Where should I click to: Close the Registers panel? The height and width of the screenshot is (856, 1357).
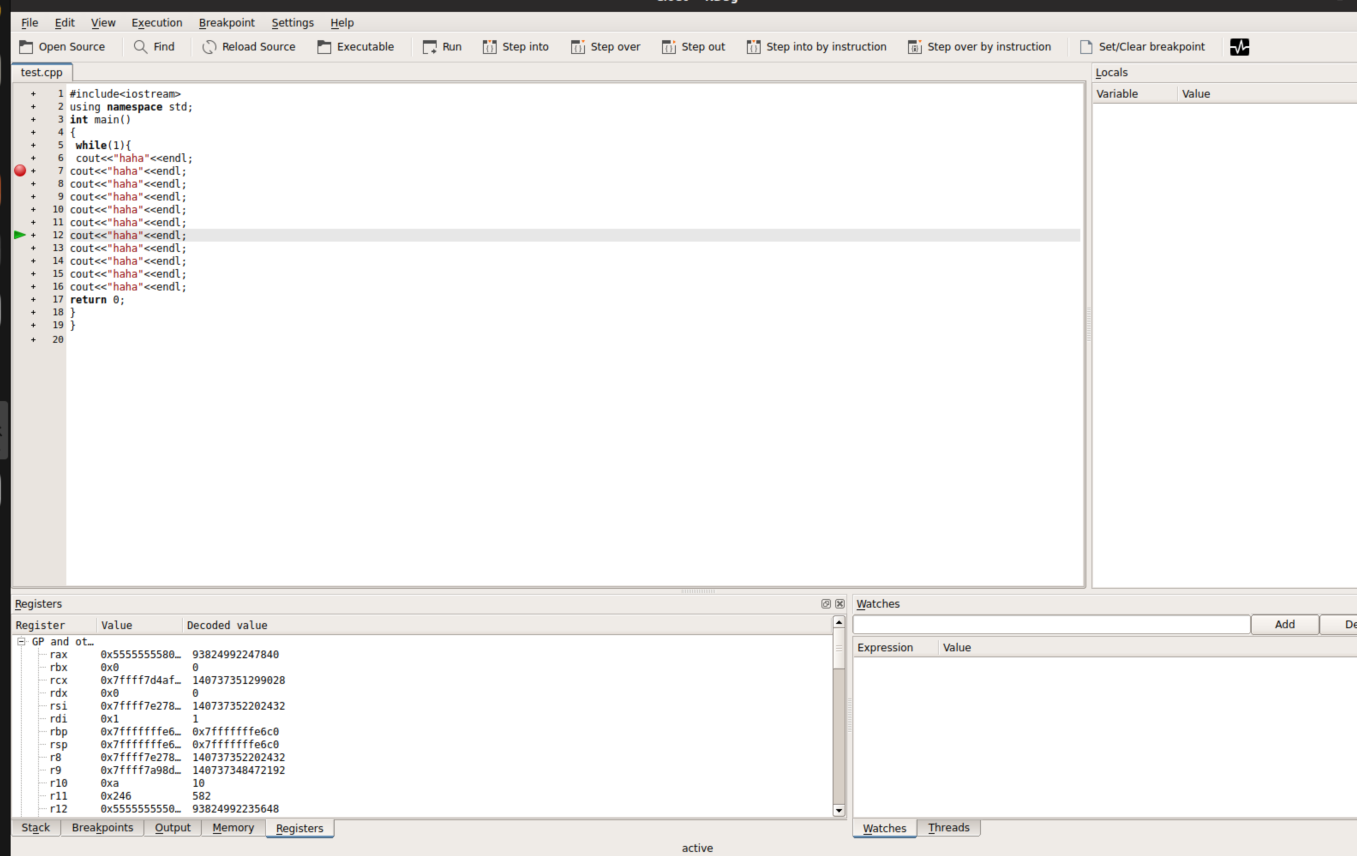click(x=840, y=604)
